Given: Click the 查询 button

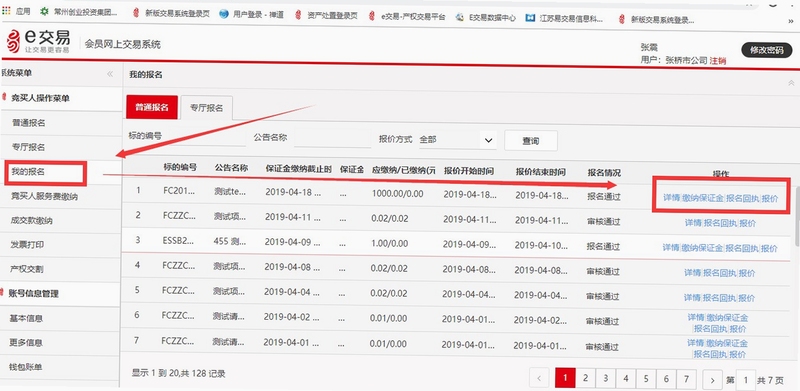Looking at the screenshot, I should [531, 141].
